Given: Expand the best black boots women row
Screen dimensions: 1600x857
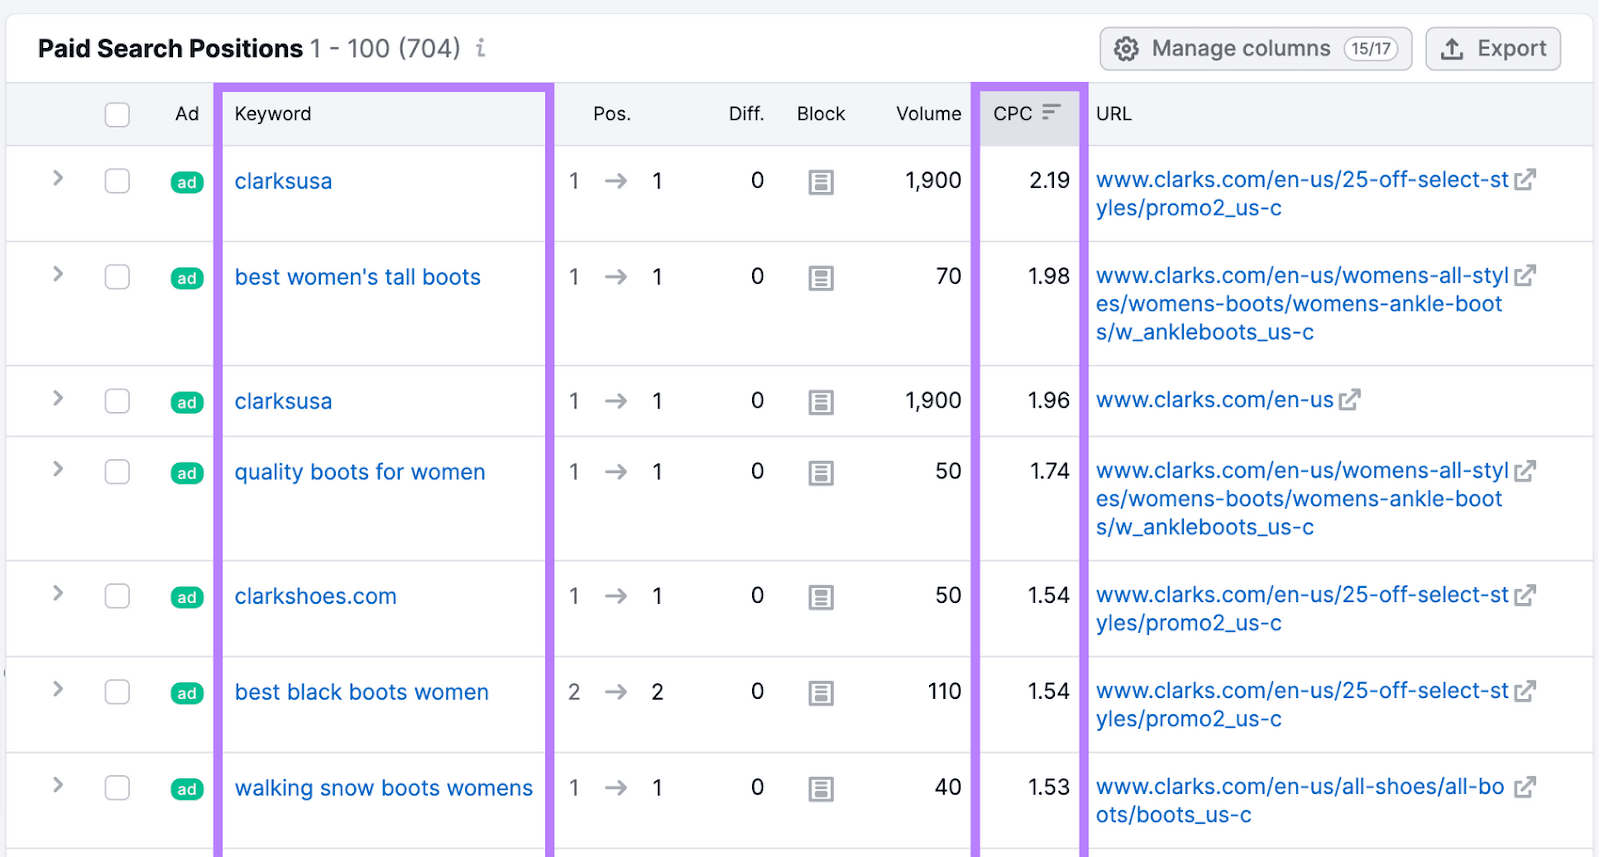Looking at the screenshot, I should (58, 689).
